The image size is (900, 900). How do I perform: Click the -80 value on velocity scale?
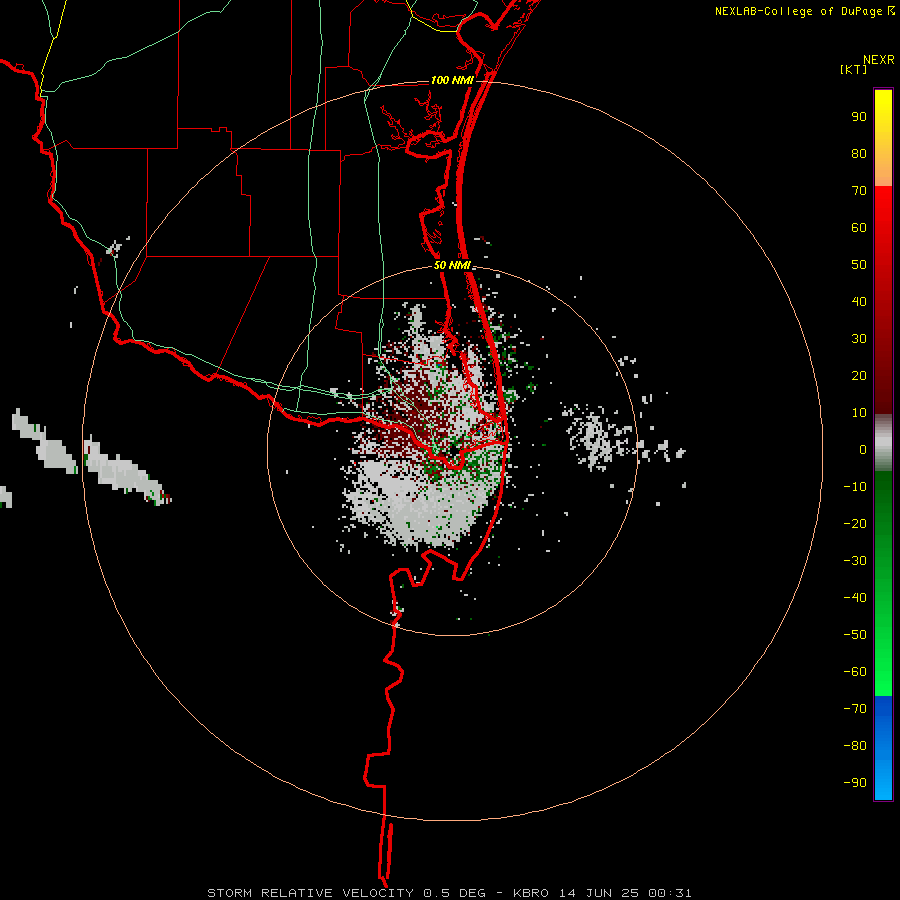click(855, 746)
